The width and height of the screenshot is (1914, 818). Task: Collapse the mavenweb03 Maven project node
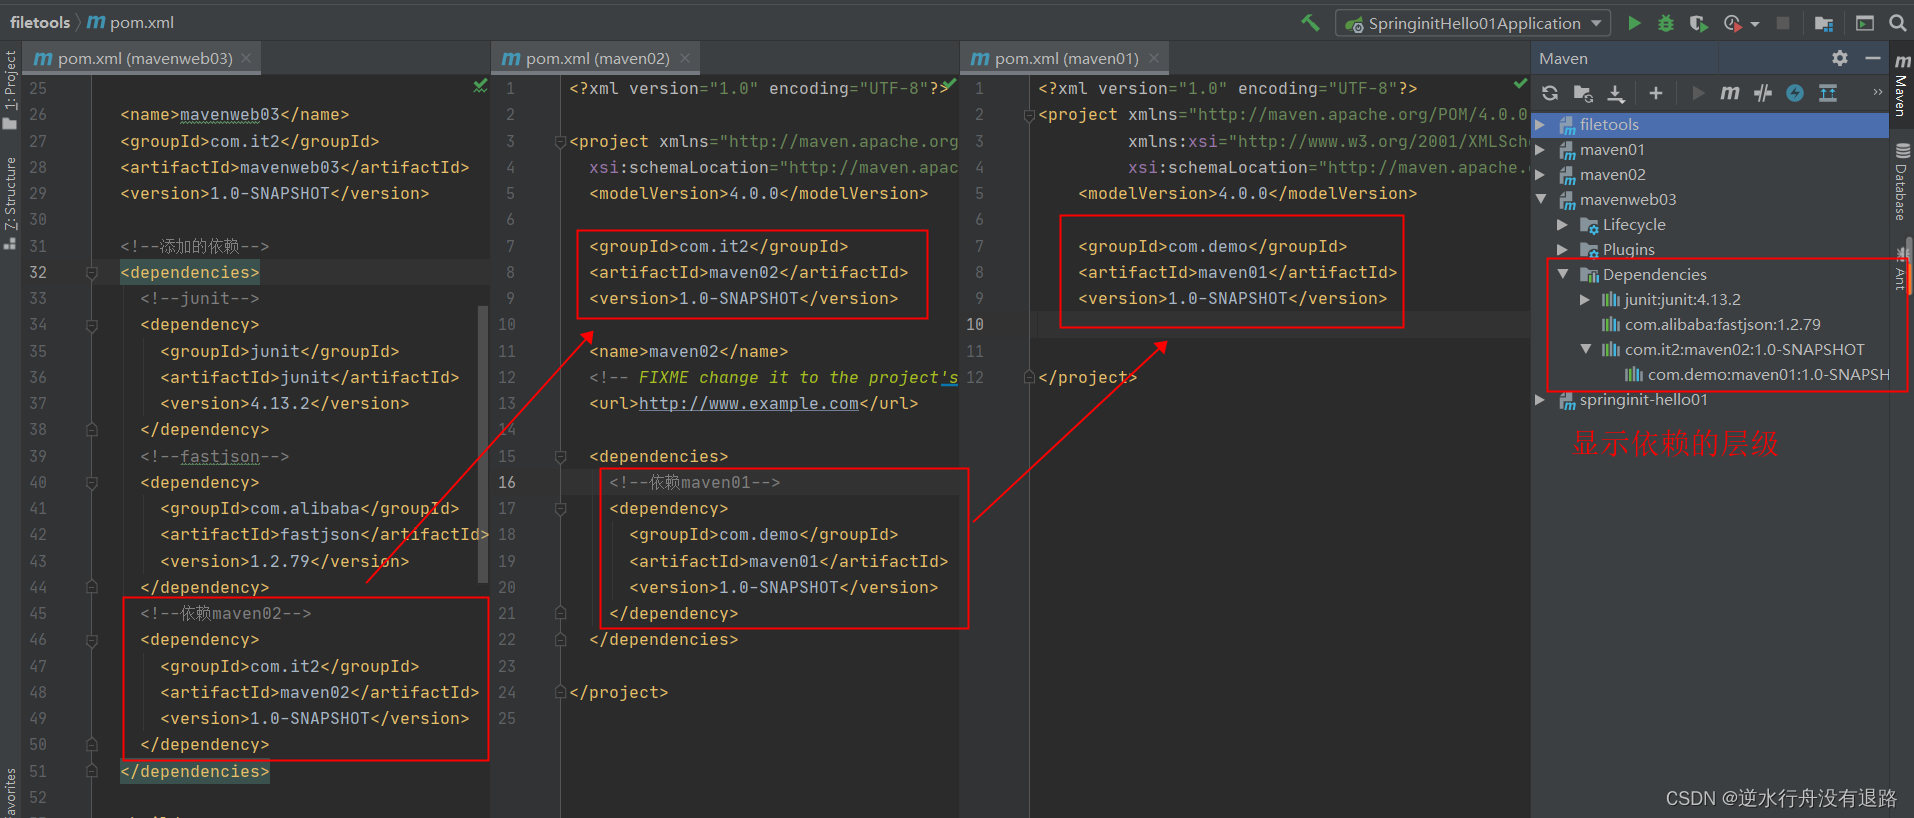(x=1541, y=200)
